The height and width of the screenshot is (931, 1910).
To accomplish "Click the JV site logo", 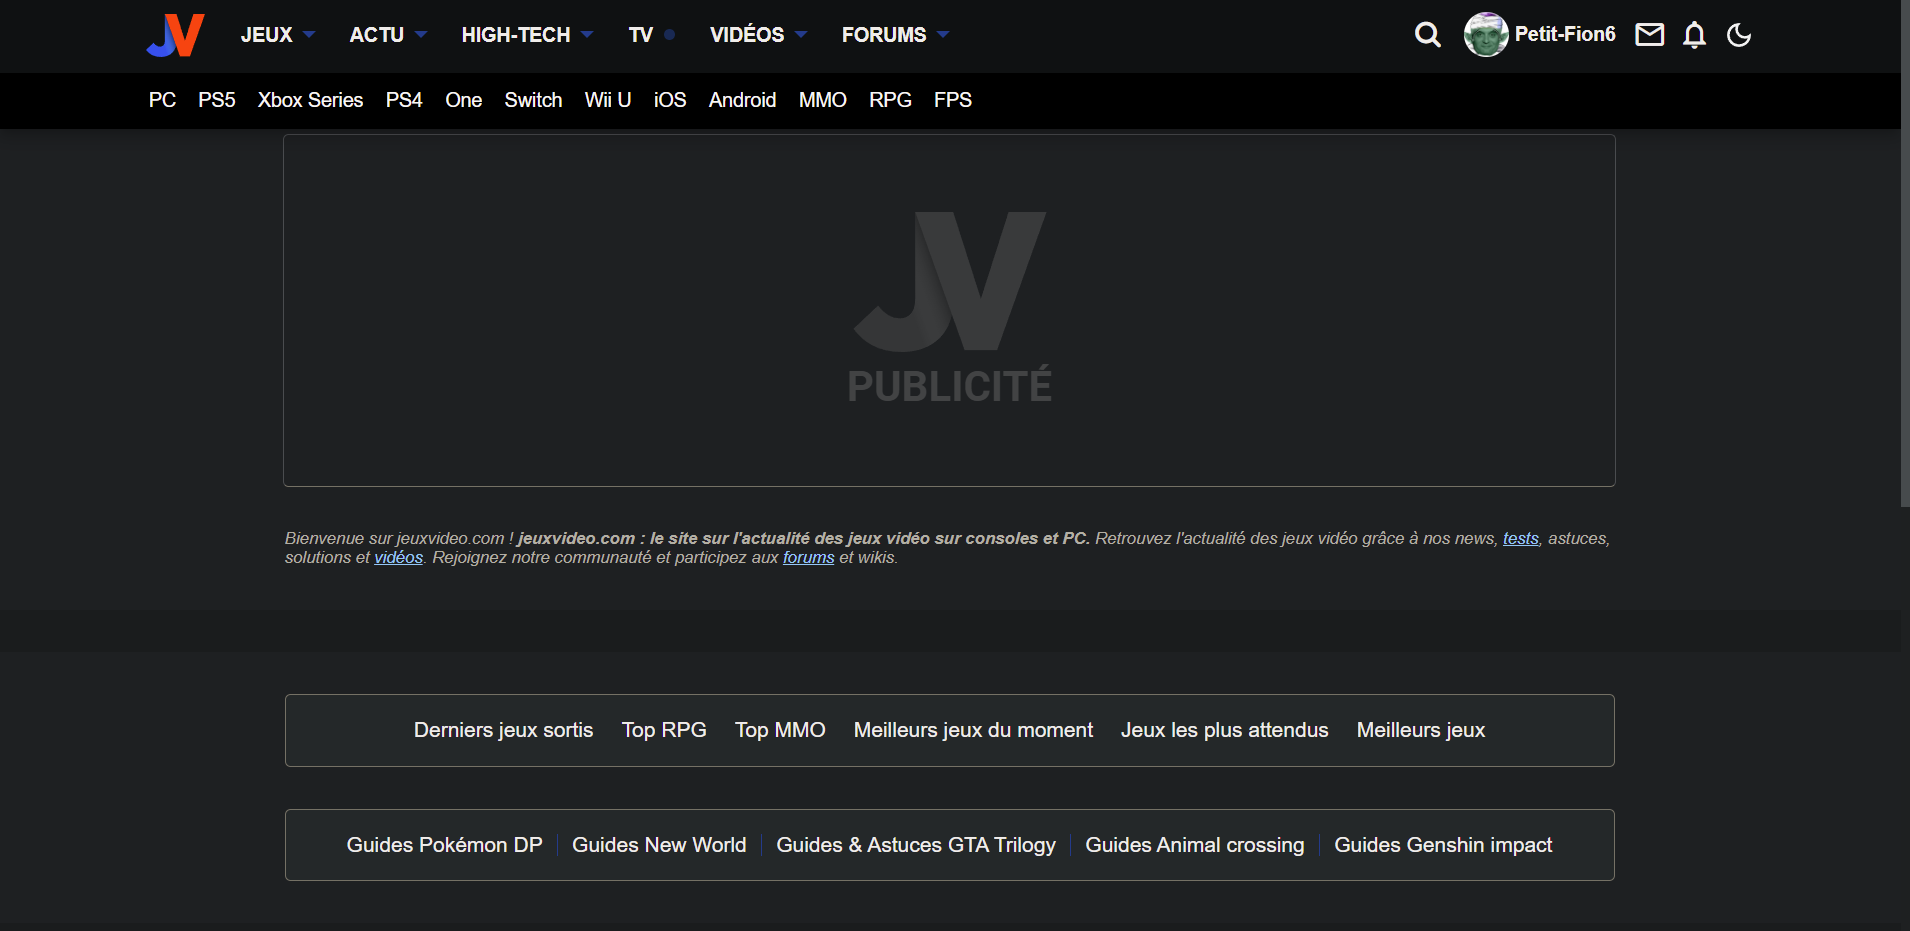I will pyautogui.click(x=176, y=35).
